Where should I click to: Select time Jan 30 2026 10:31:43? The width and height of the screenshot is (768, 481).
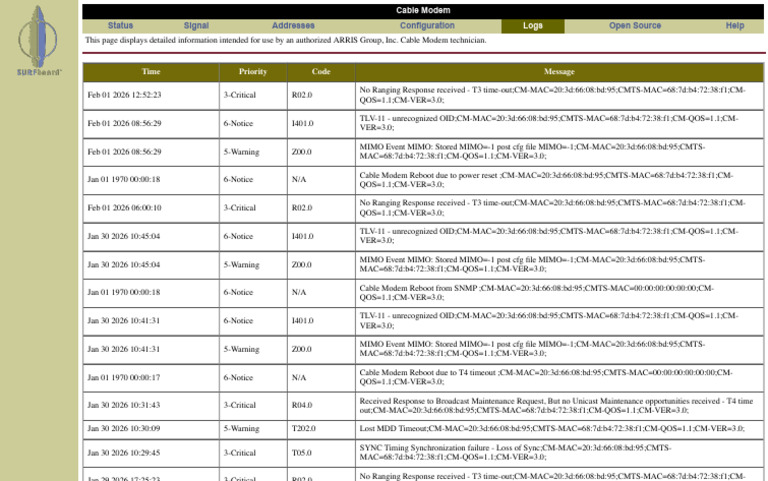coord(123,405)
